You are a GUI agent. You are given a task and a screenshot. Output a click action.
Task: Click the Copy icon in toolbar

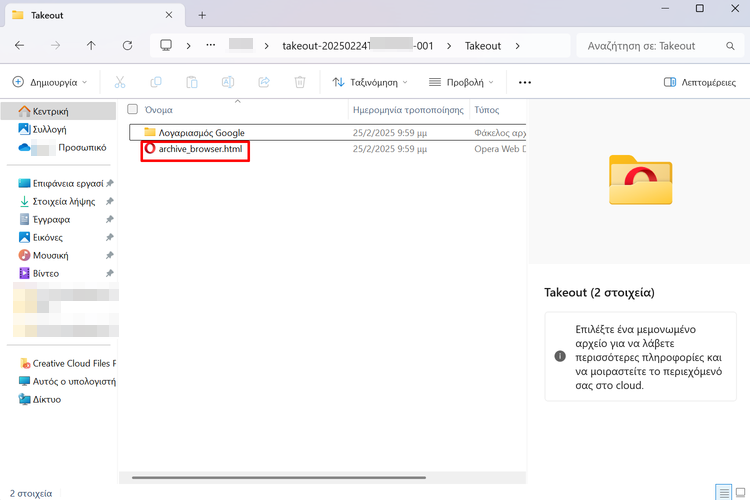coord(156,82)
